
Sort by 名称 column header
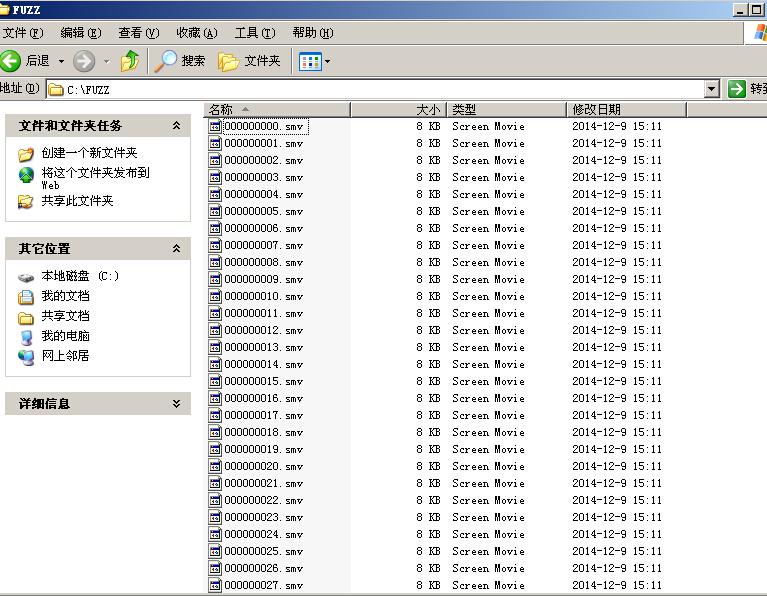pyautogui.click(x=277, y=110)
